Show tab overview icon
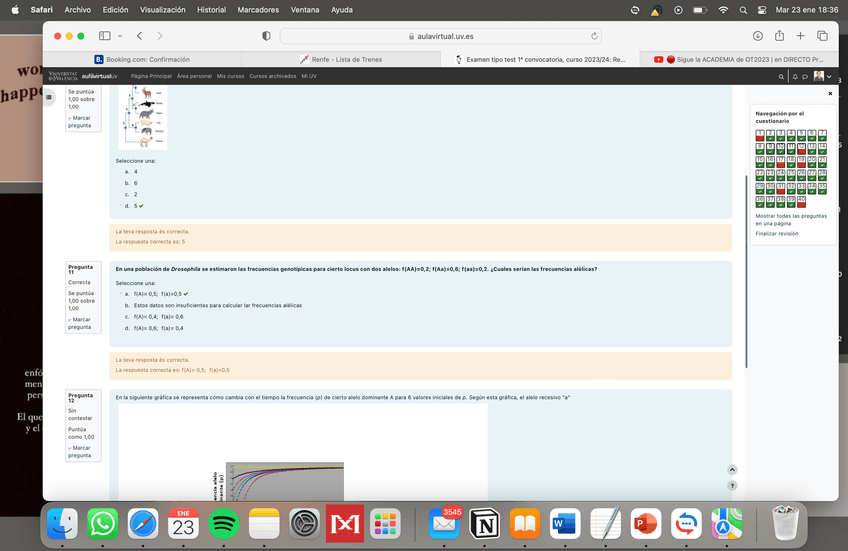848x551 pixels. coord(823,36)
